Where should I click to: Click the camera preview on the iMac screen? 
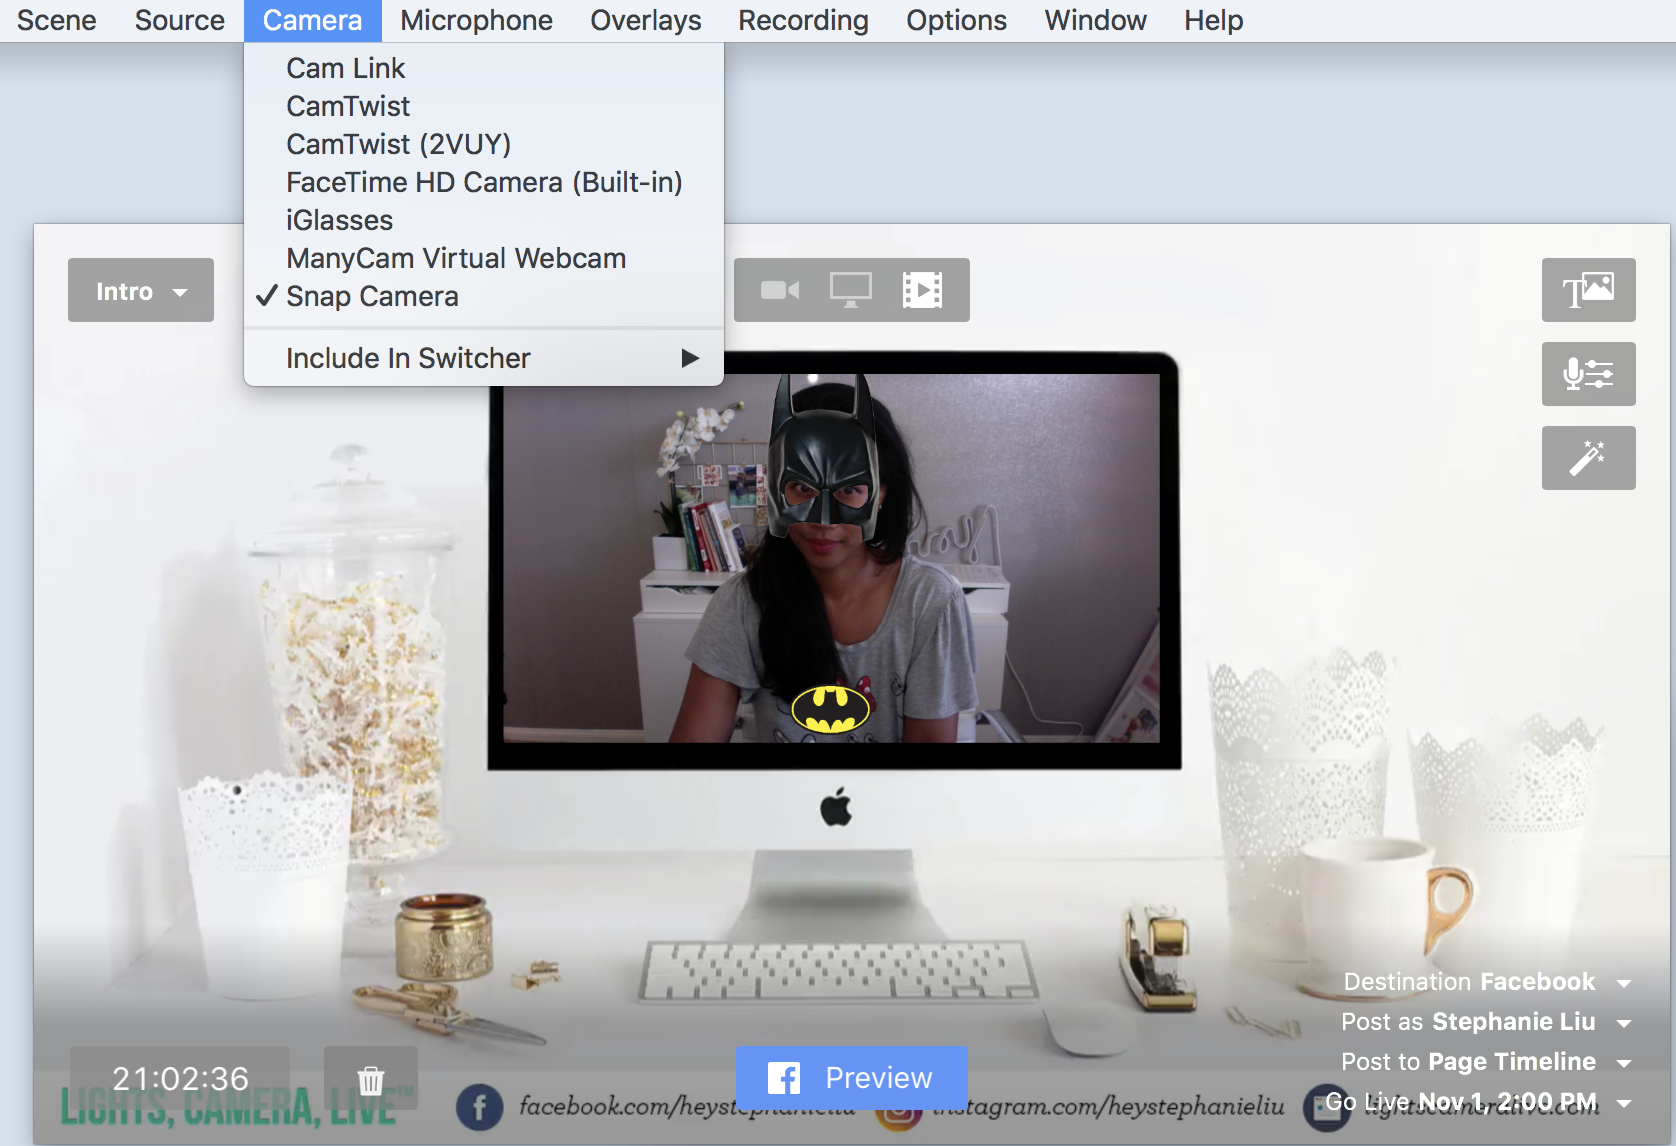tap(832, 558)
